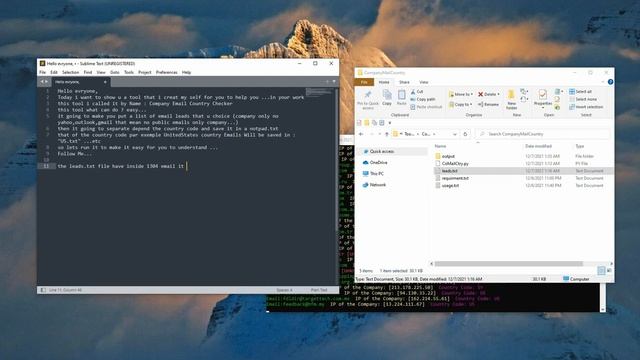Click Rename in the Organize group
The height and width of the screenshot is (360, 640).
pyautogui.click(x=488, y=104)
